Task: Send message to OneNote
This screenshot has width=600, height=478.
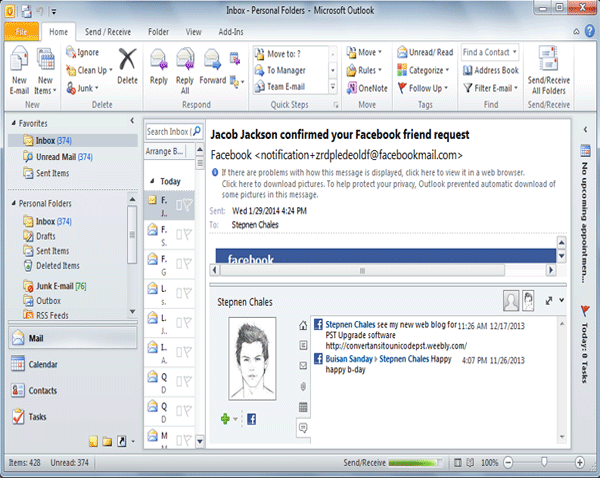Action: tap(367, 88)
